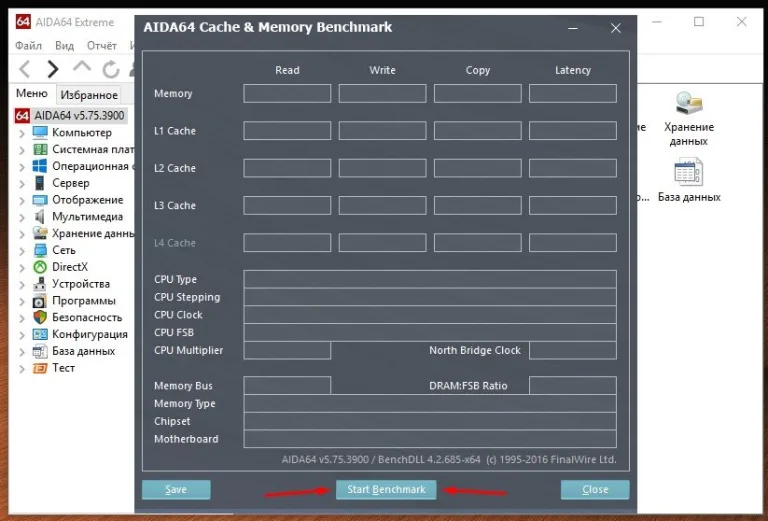Expand the Компьютер tree node
Viewport: 768px width, 521px height.
point(22,133)
